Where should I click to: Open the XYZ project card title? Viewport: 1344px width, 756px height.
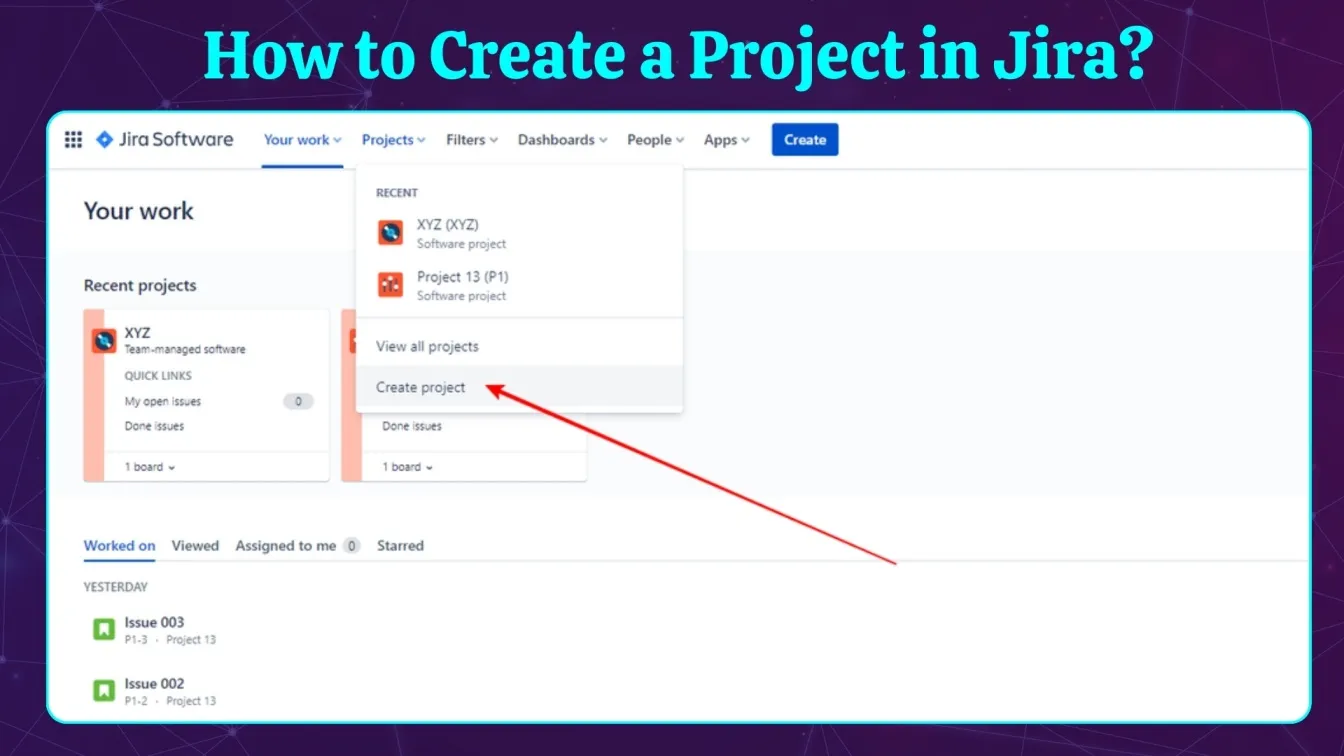(x=137, y=333)
